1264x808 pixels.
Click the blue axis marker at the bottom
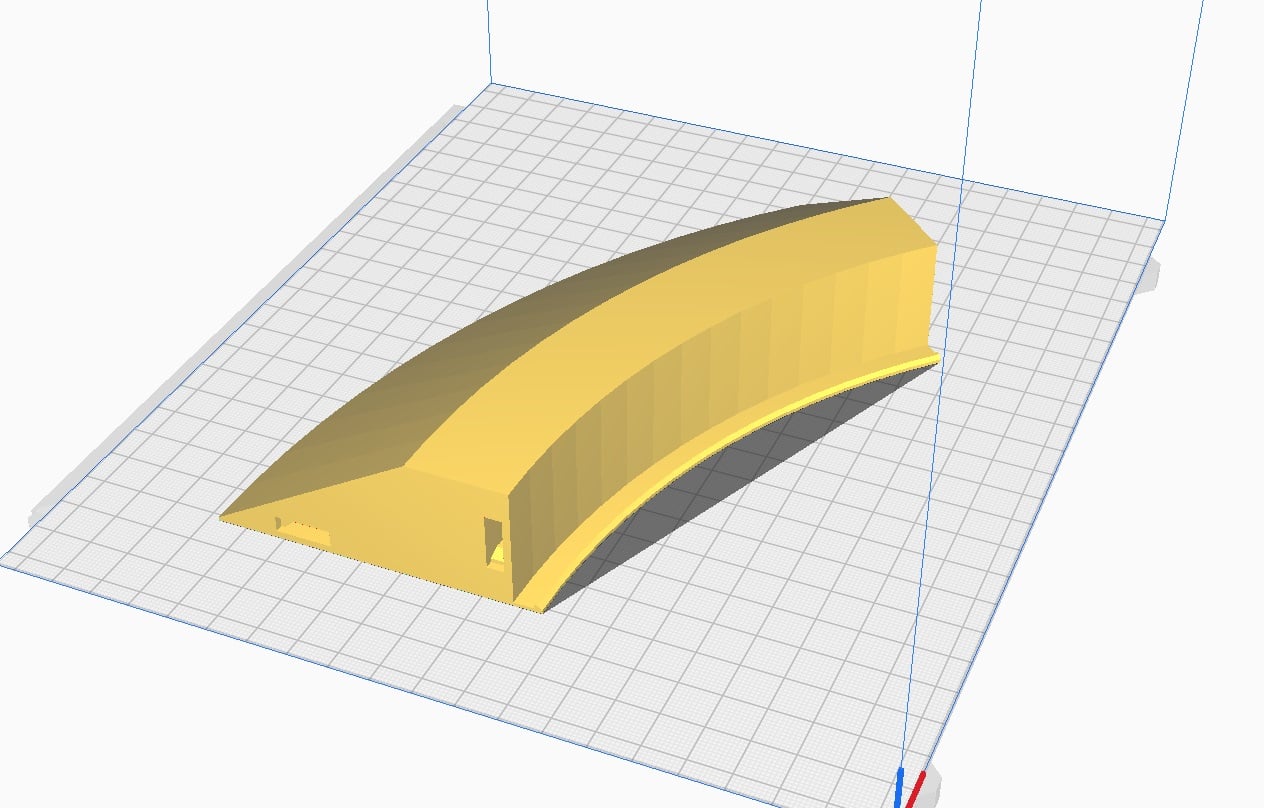[899, 785]
